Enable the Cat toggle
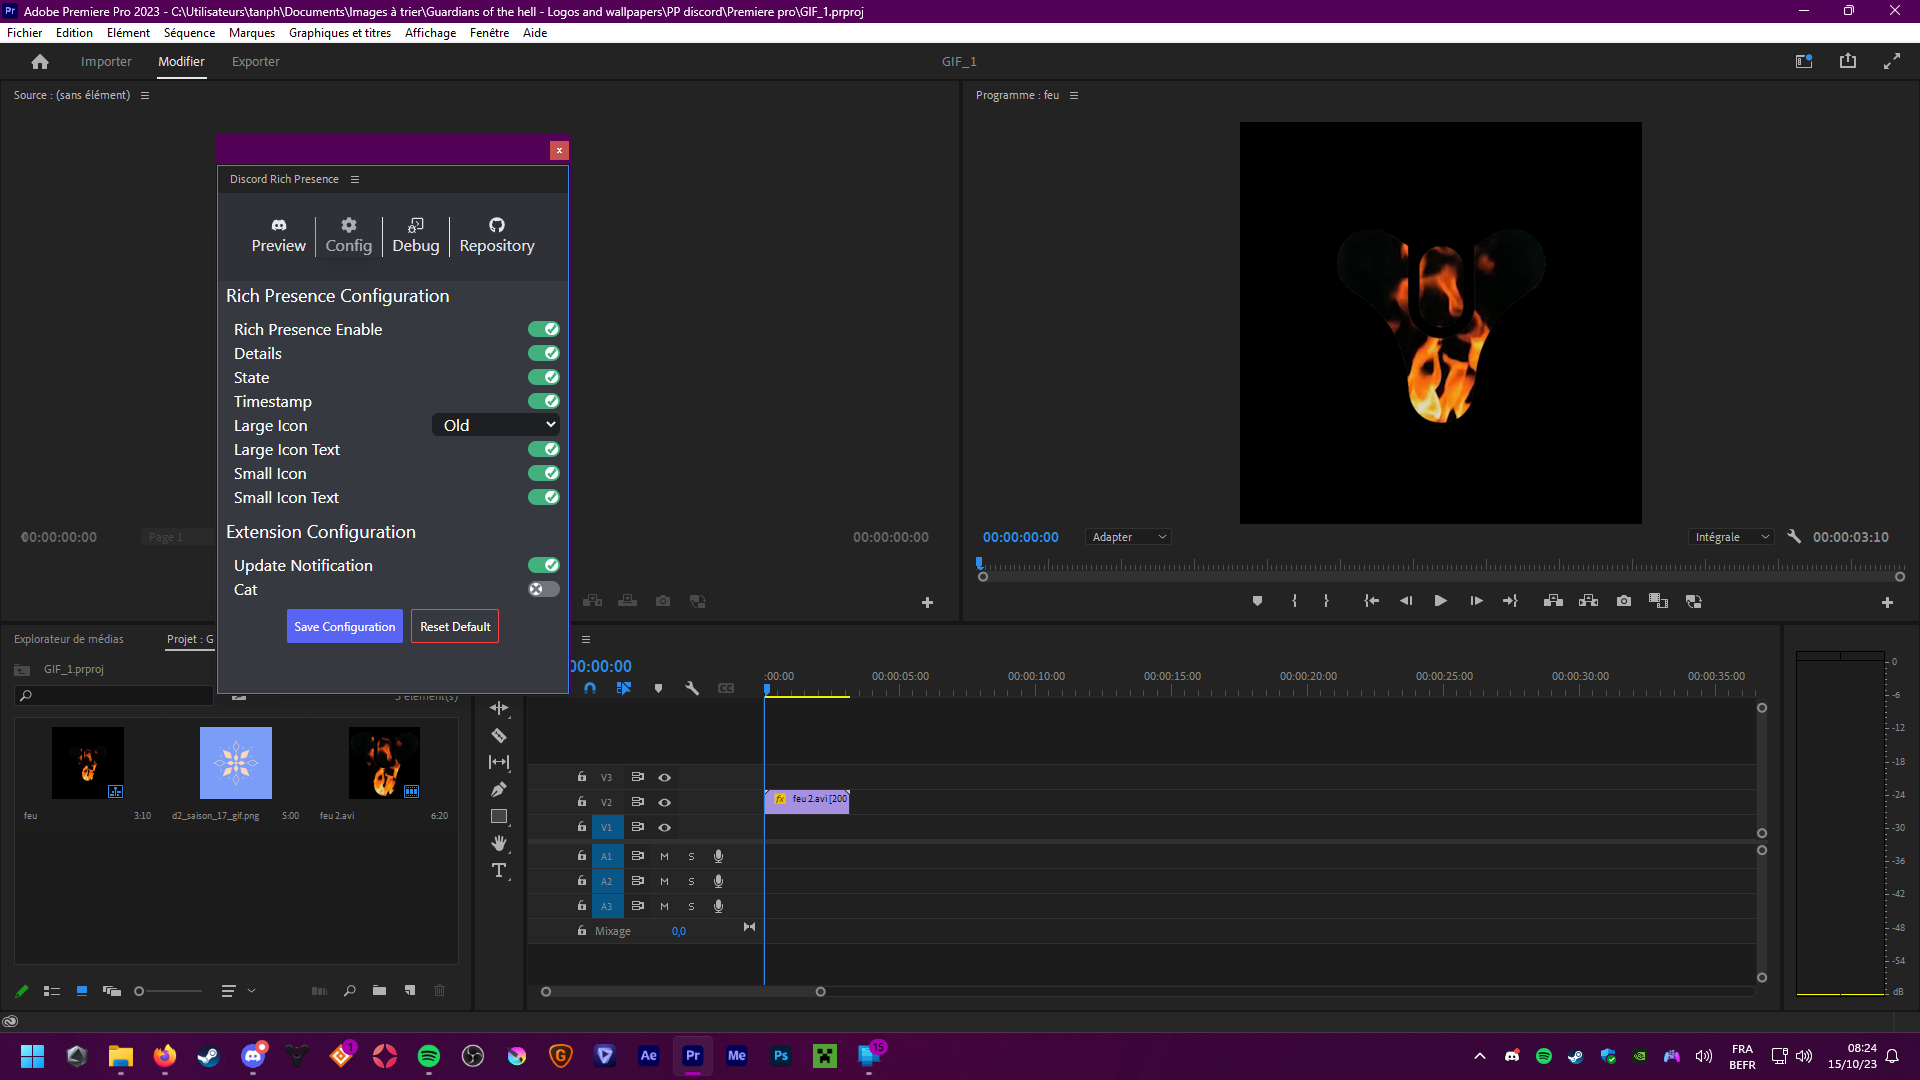The image size is (1920, 1080). pyautogui.click(x=544, y=589)
